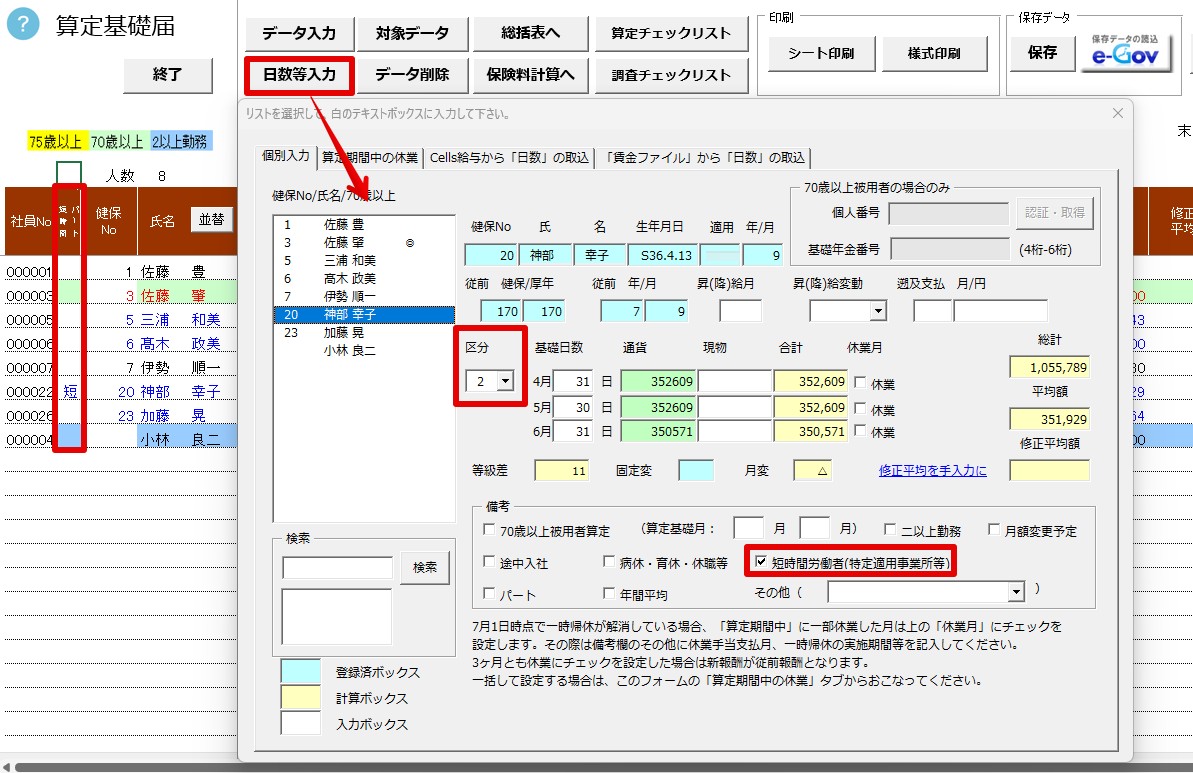Click the 登録済ボックス cyan color swatch
Viewport: 1193px width, 773px height.
click(x=301, y=671)
